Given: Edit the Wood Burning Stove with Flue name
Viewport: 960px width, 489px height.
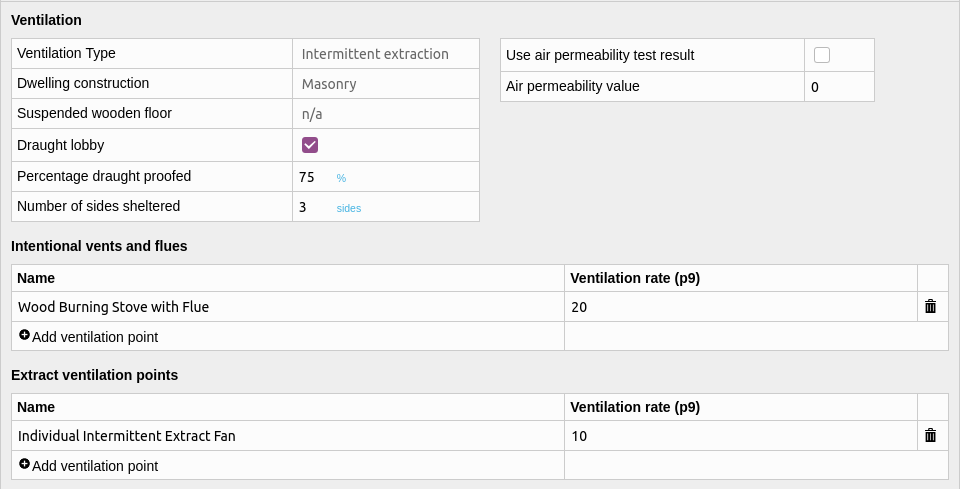Looking at the screenshot, I should coord(288,307).
